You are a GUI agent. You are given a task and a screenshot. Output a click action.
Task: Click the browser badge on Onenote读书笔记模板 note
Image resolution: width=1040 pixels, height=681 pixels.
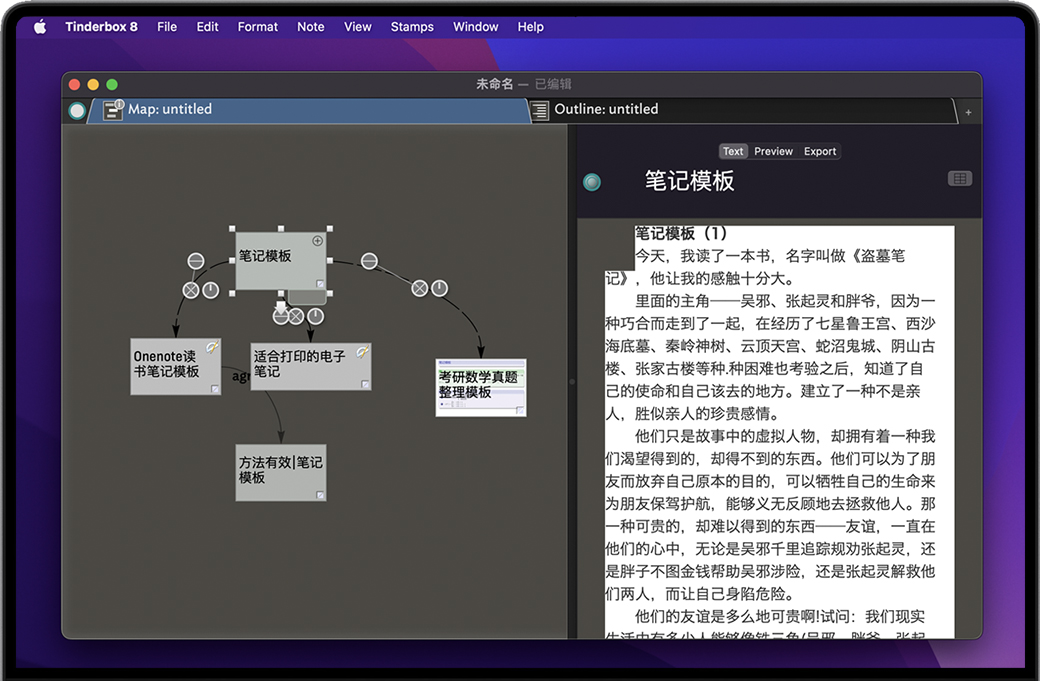pos(213,347)
